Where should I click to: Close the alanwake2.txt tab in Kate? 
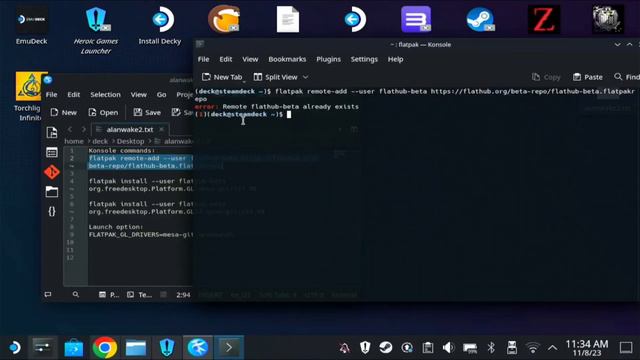(162, 129)
